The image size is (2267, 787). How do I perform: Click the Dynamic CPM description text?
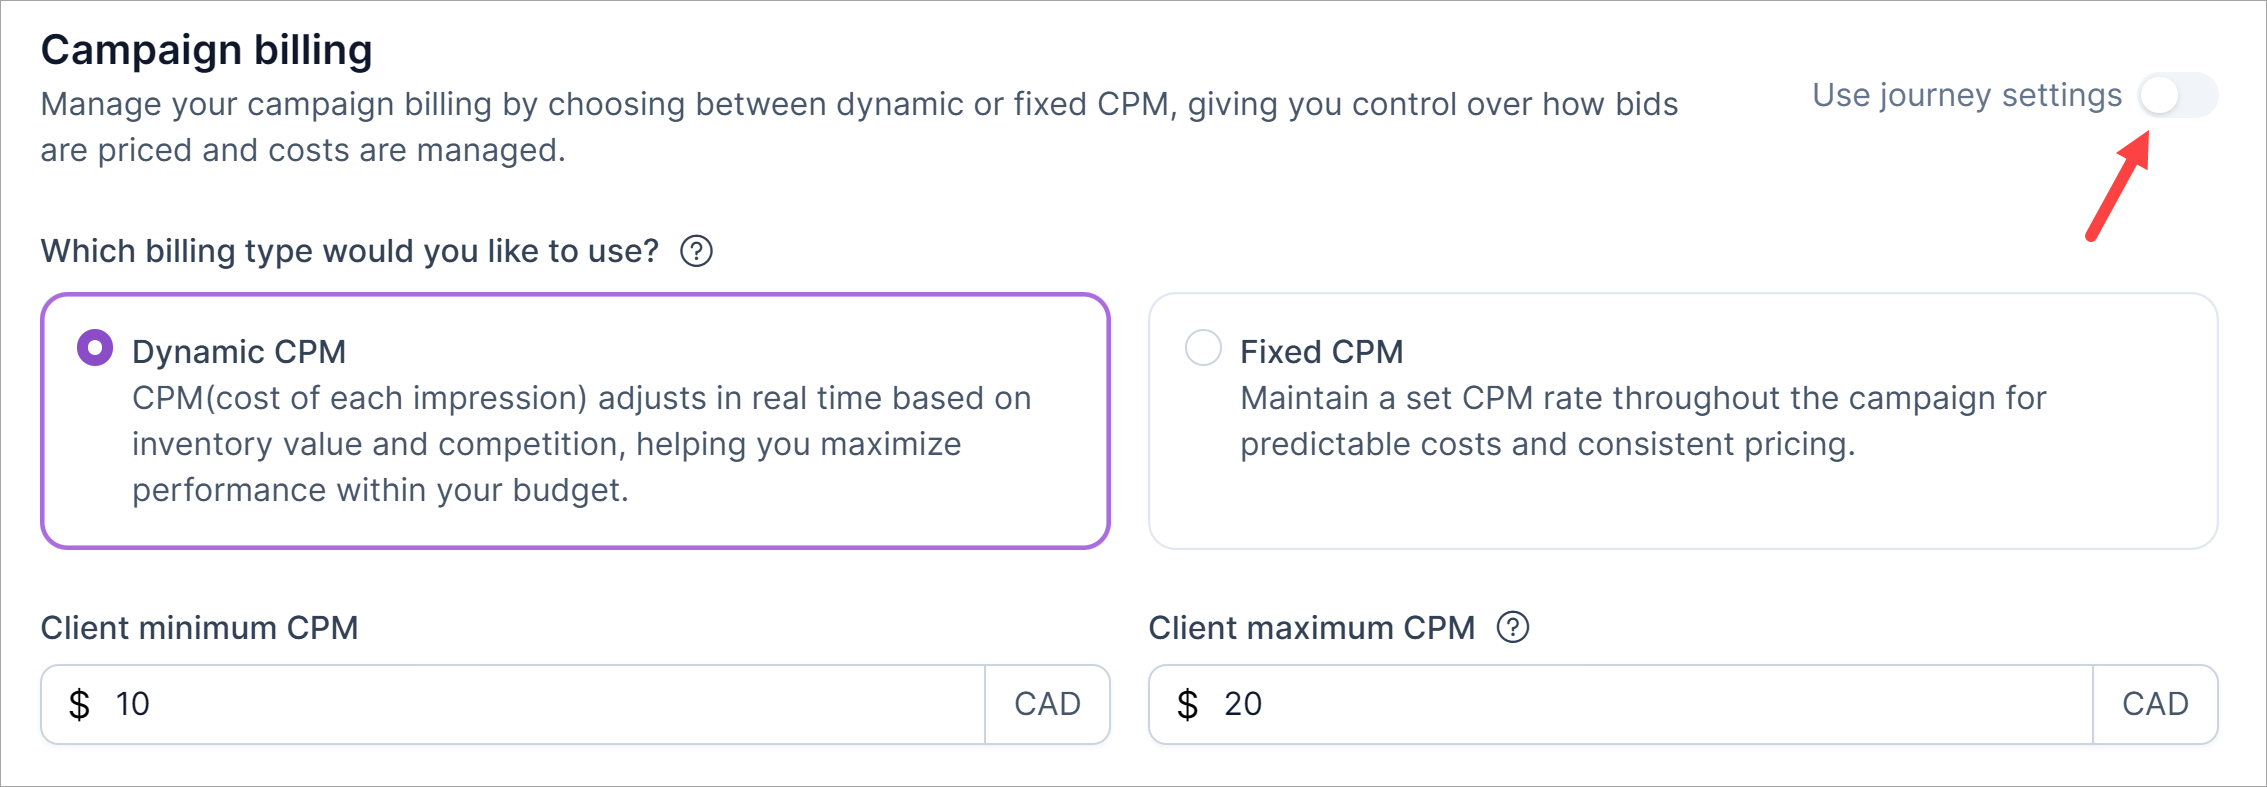click(580, 444)
